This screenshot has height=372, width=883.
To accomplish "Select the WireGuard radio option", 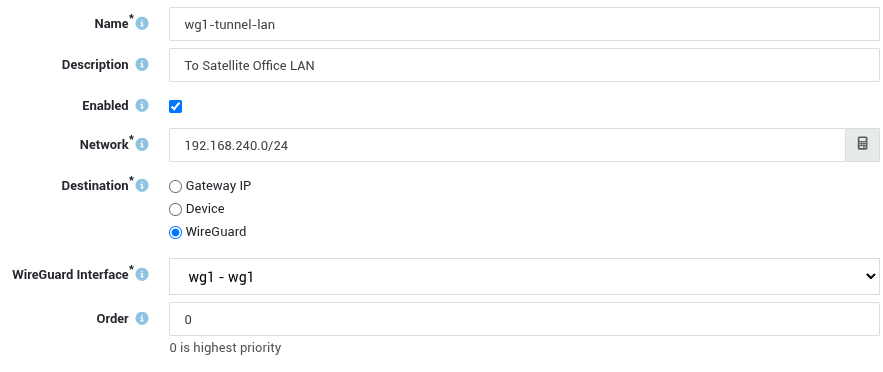I will point(176,232).
